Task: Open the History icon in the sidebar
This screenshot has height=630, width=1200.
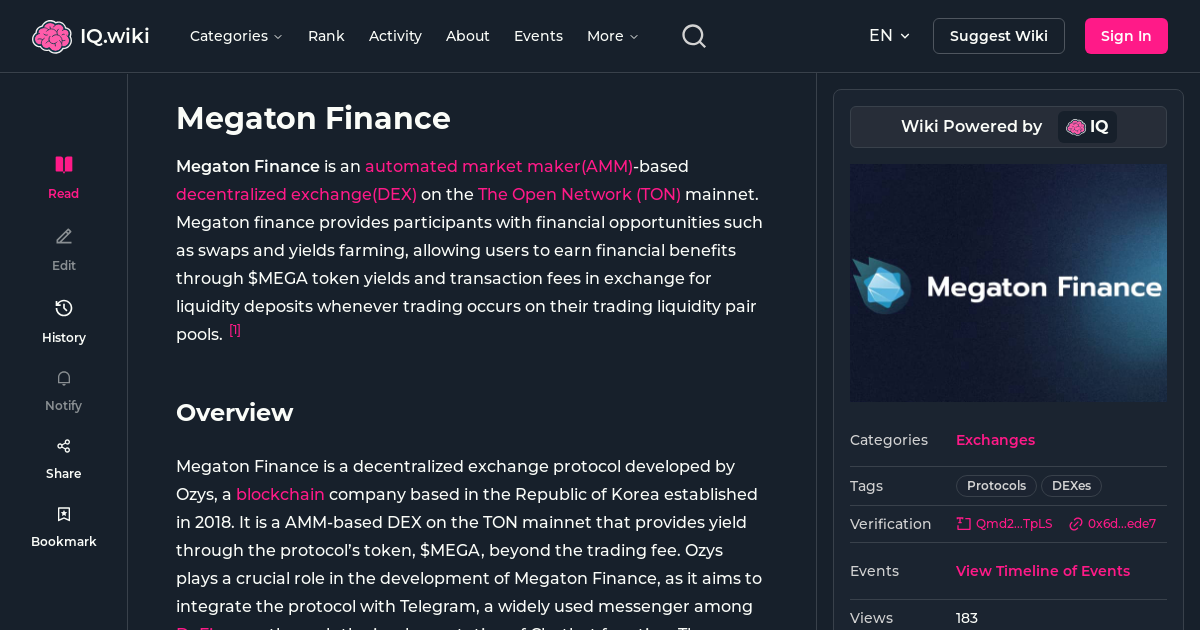Action: (63, 308)
